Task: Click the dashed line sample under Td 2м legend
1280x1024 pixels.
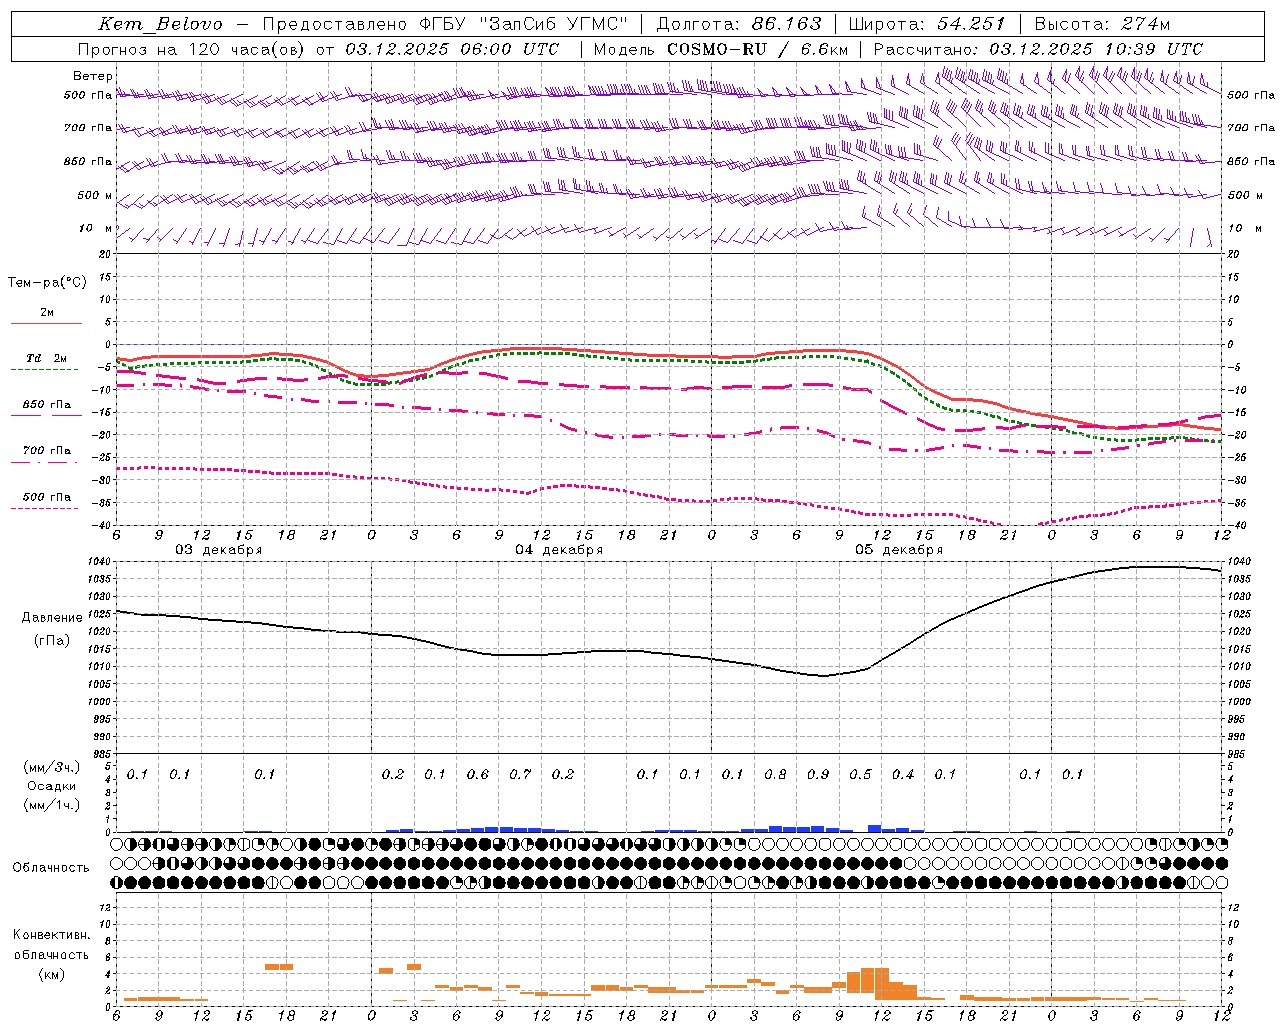Action: (45, 369)
